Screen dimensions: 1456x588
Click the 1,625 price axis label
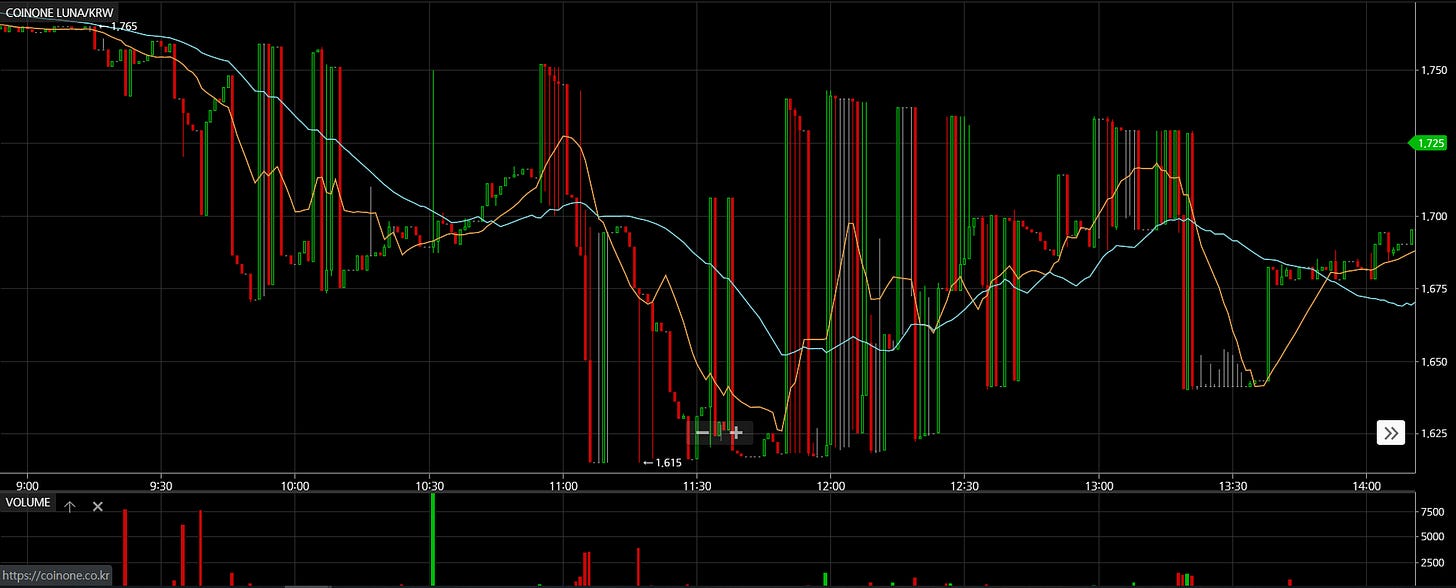click(1433, 434)
